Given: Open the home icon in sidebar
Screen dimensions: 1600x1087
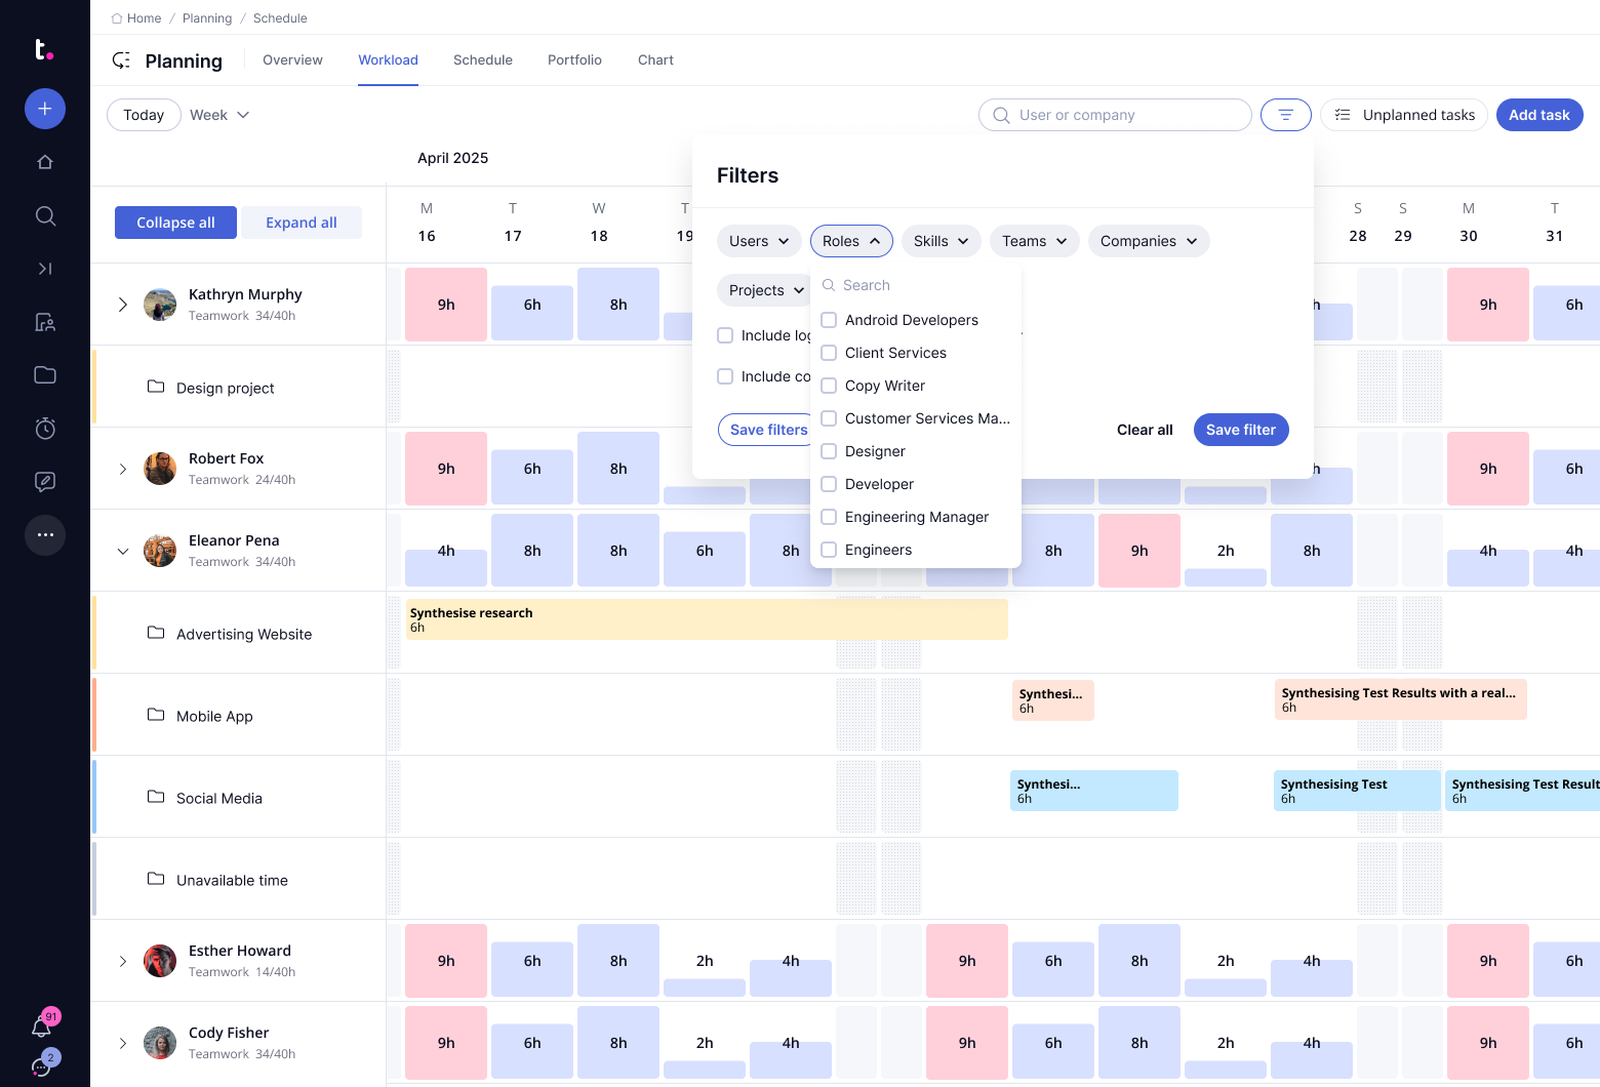Looking at the screenshot, I should [45, 162].
